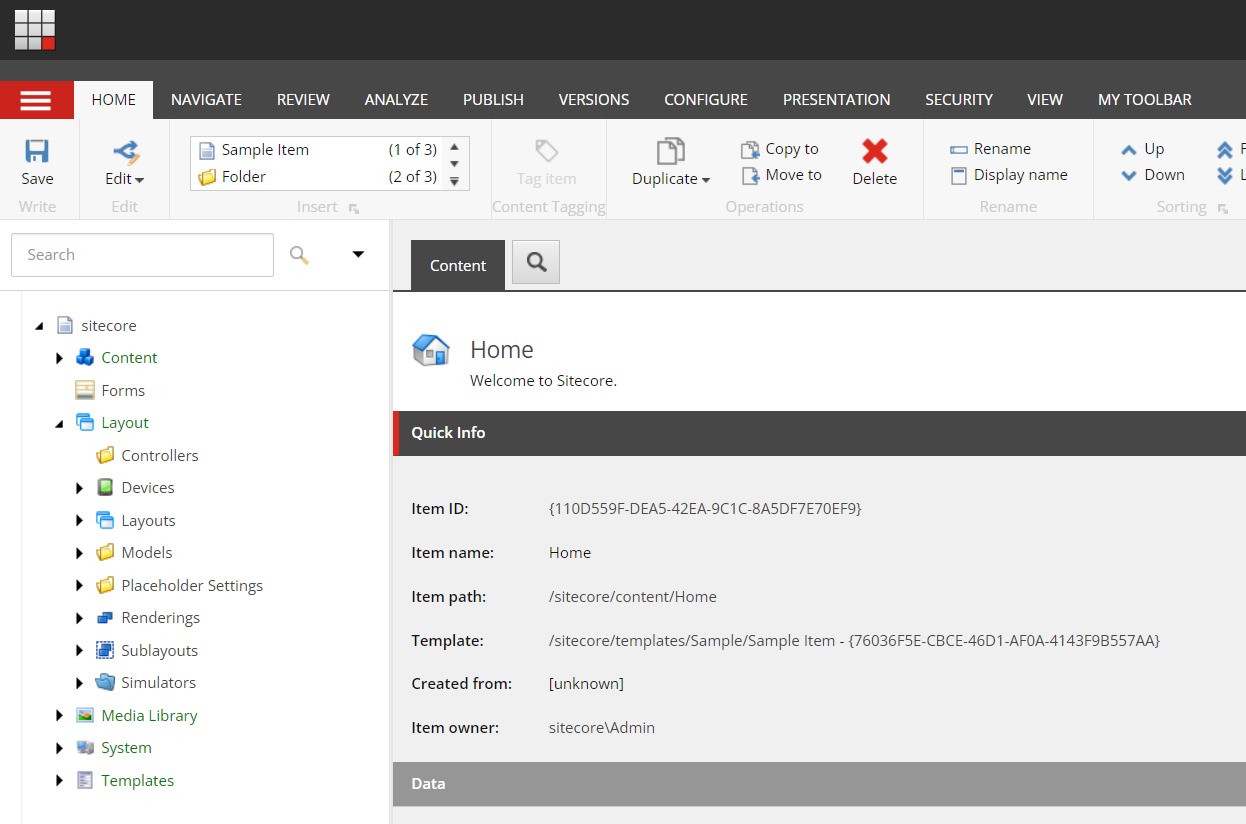Switch to the ANALYZE ribbon tab

396,100
